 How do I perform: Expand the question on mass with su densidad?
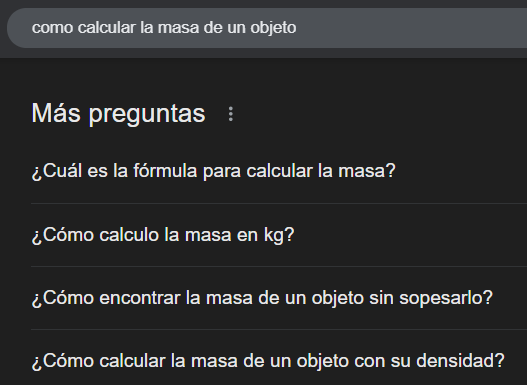pos(279,360)
